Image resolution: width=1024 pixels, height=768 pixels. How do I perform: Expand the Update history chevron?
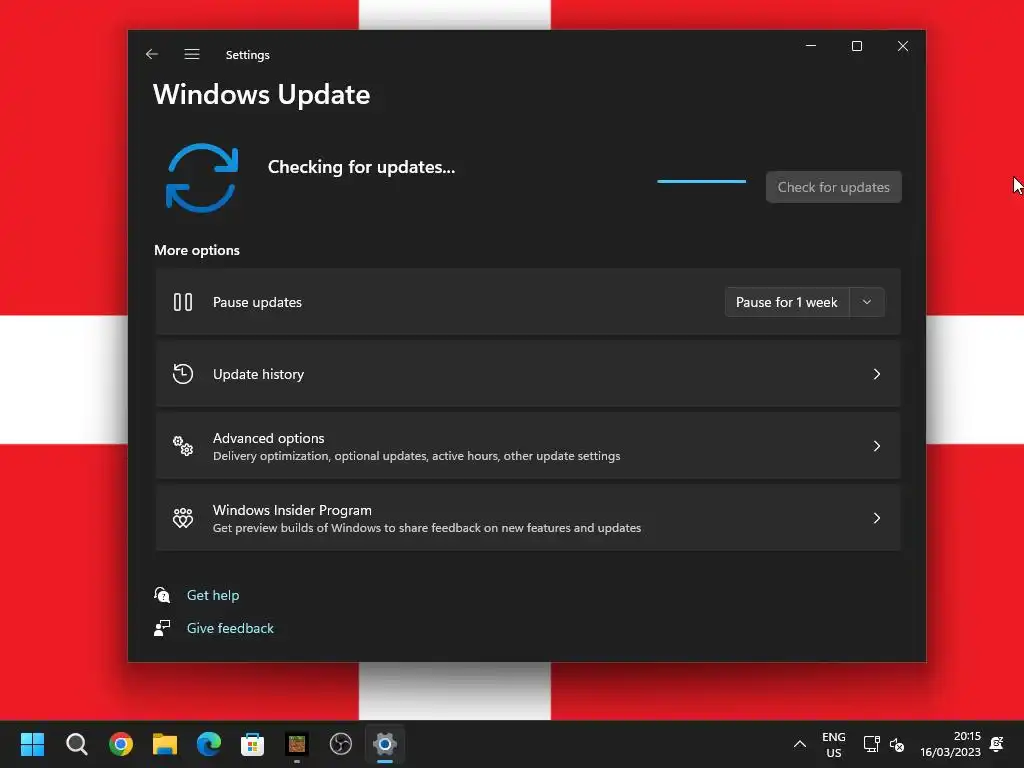(x=876, y=374)
